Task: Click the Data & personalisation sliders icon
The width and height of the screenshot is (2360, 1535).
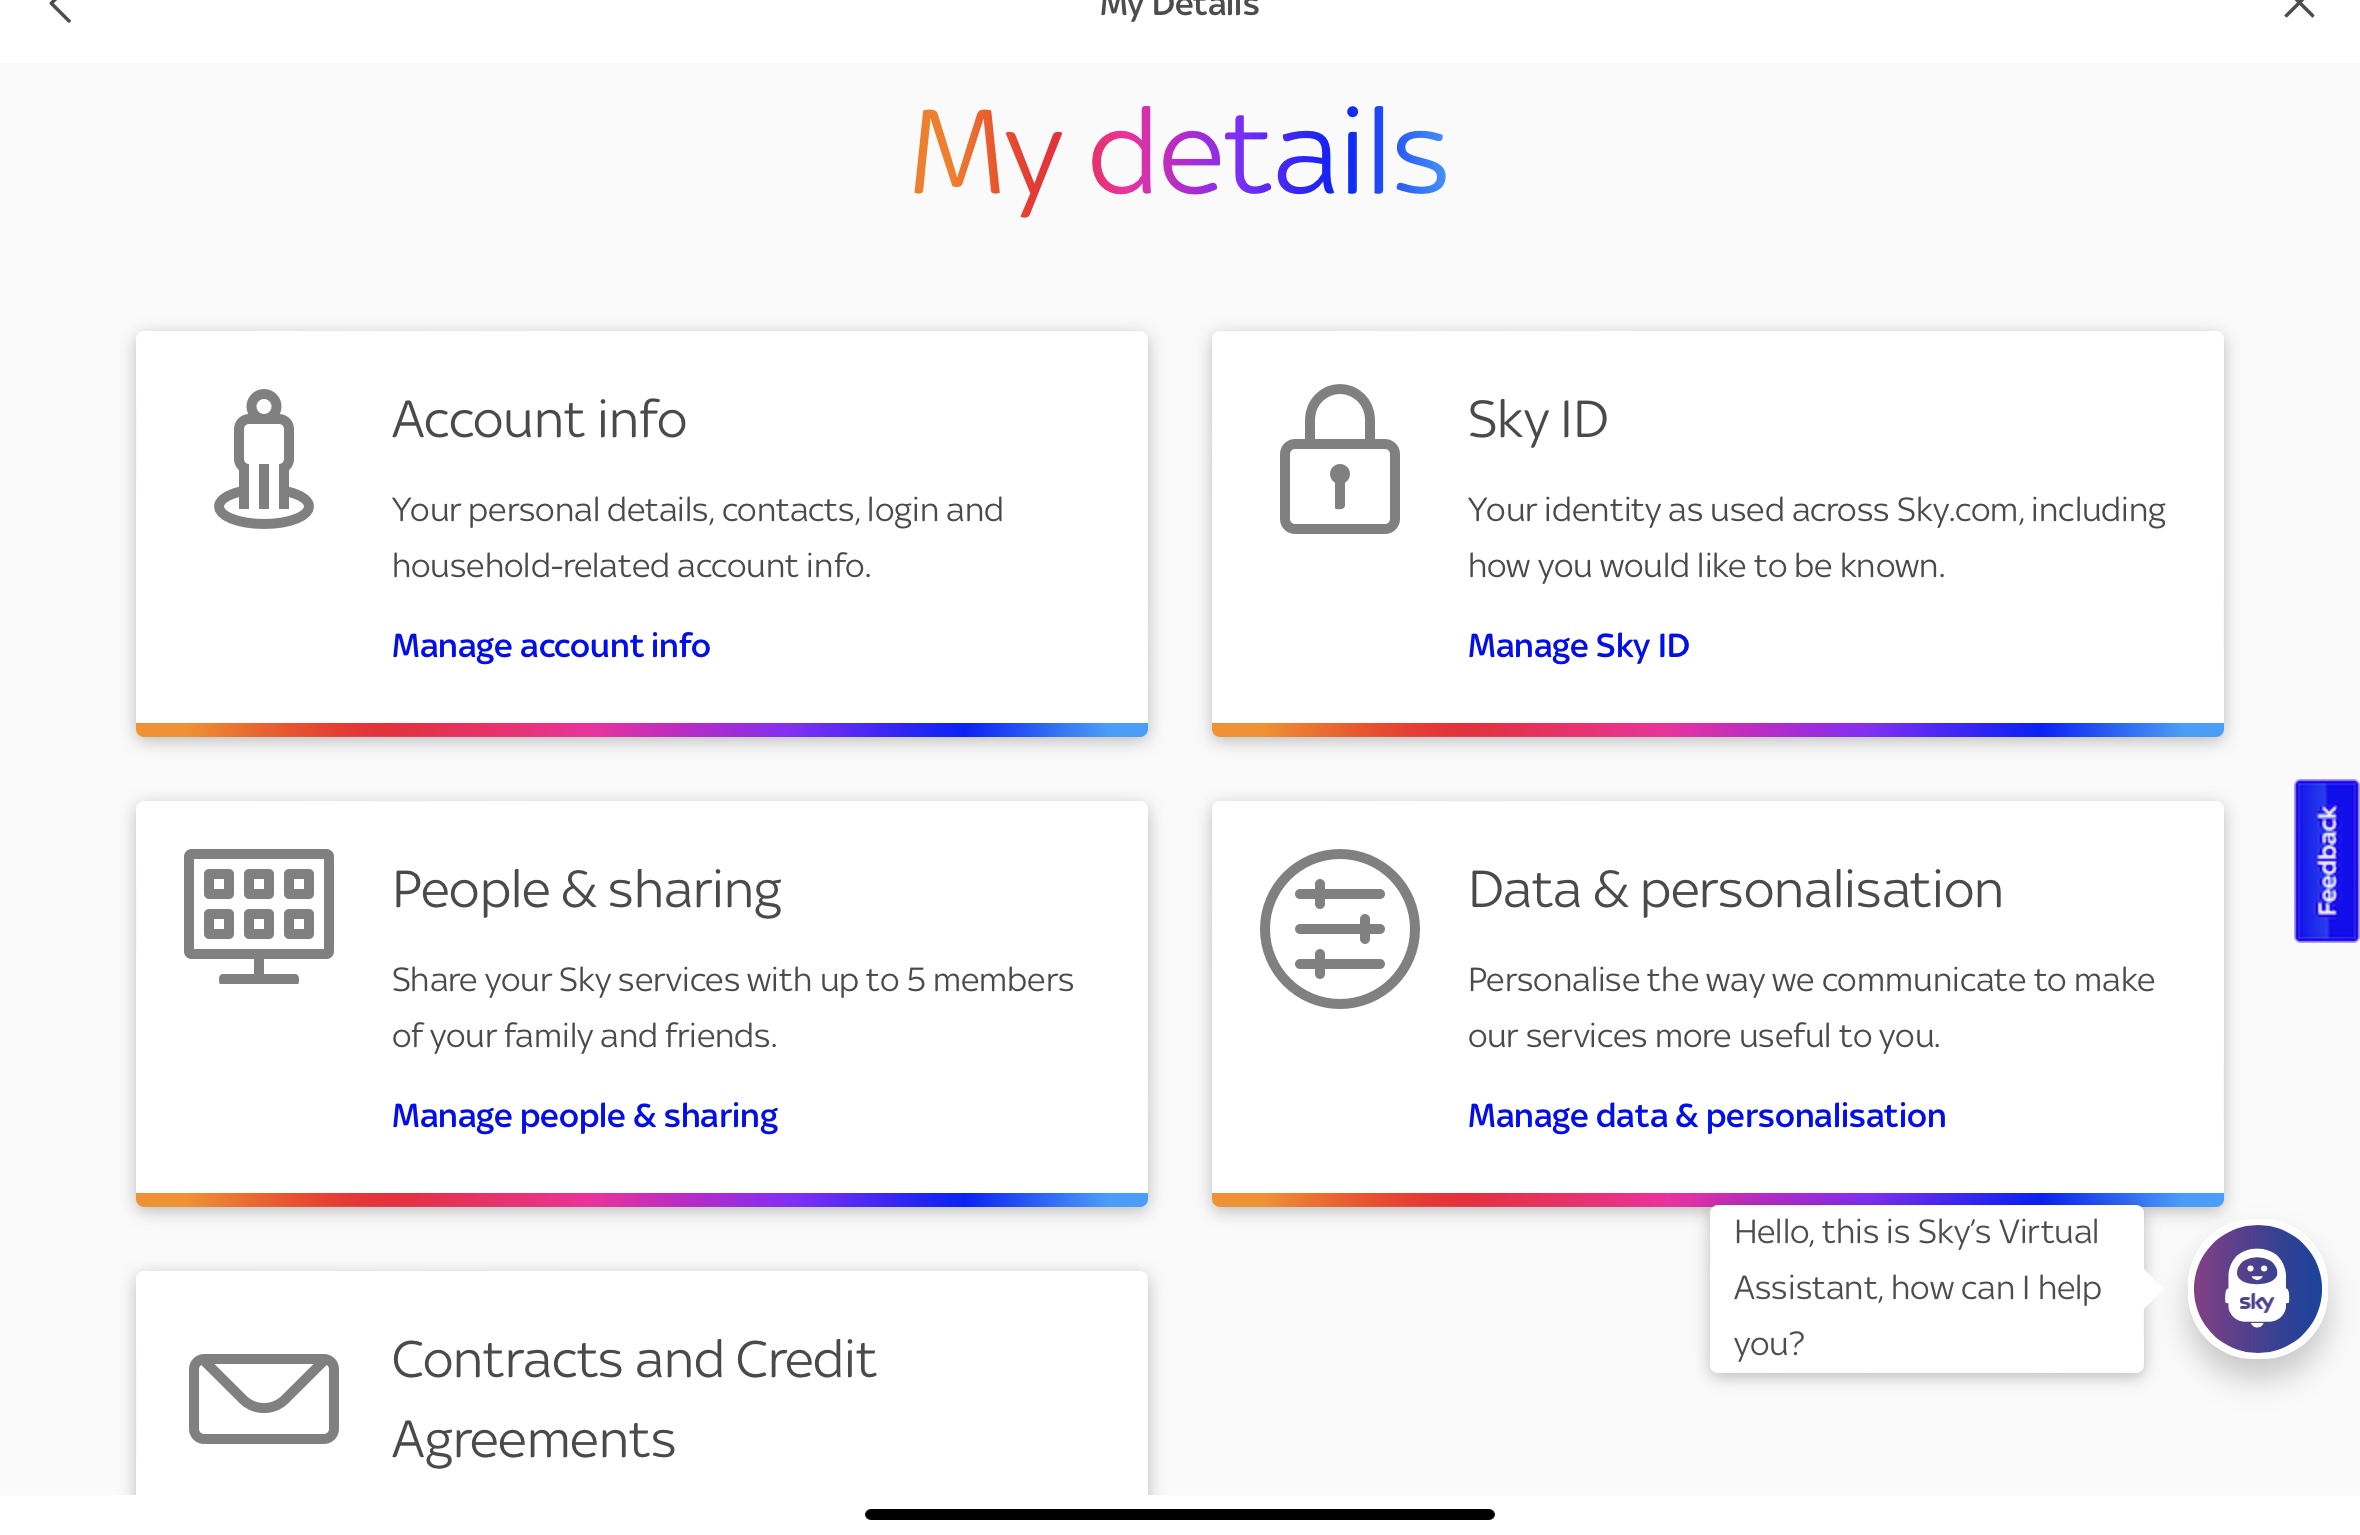Action: 1339,929
